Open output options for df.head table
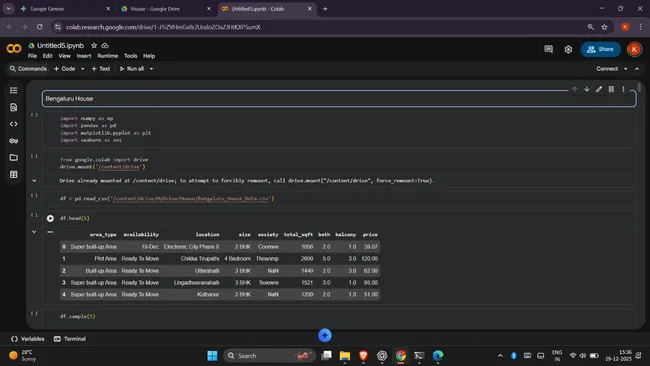The image size is (650, 366). point(50,232)
